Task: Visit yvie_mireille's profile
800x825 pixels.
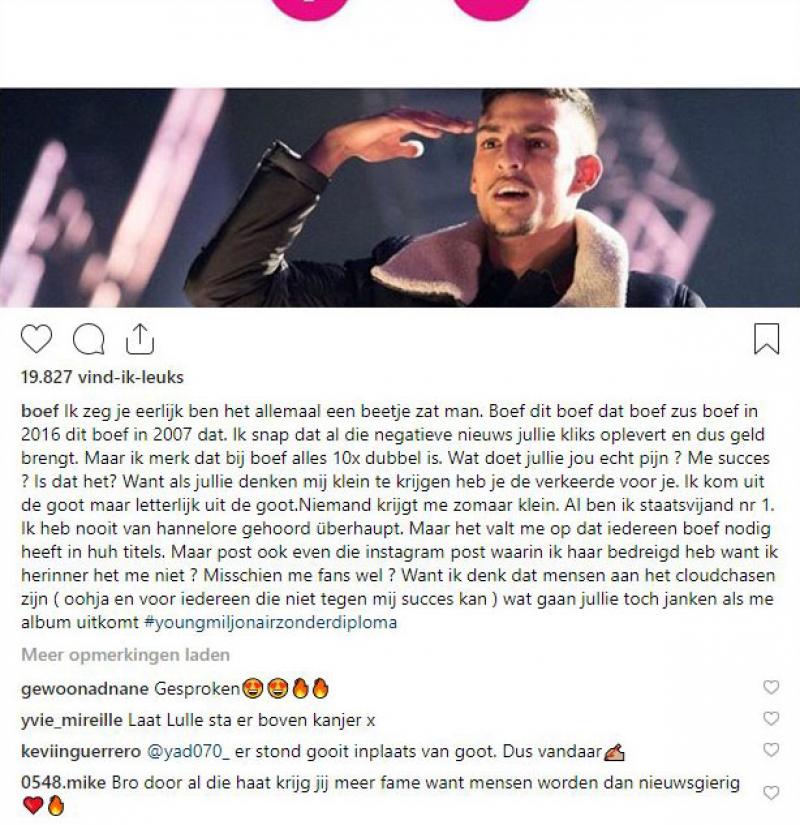Action: [72, 720]
